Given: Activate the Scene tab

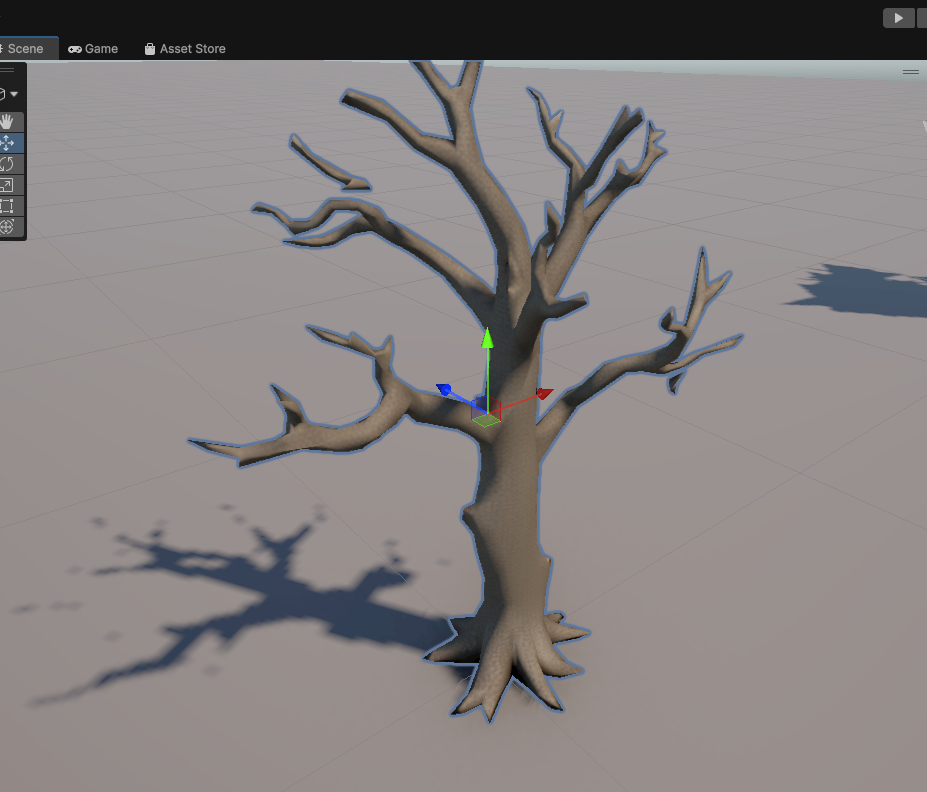Looking at the screenshot, I should pyautogui.click(x=24, y=48).
